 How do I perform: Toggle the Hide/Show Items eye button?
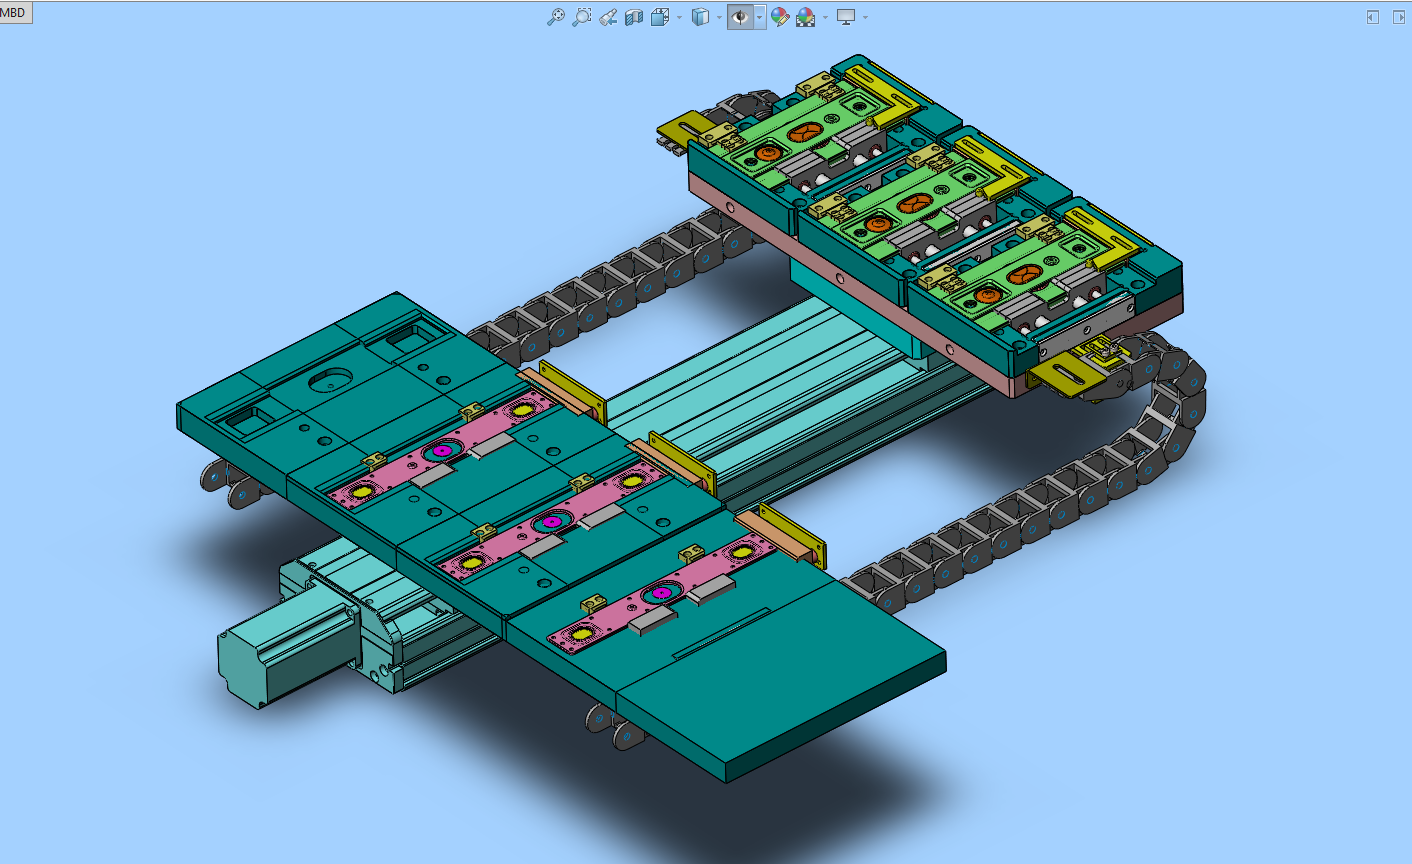740,17
